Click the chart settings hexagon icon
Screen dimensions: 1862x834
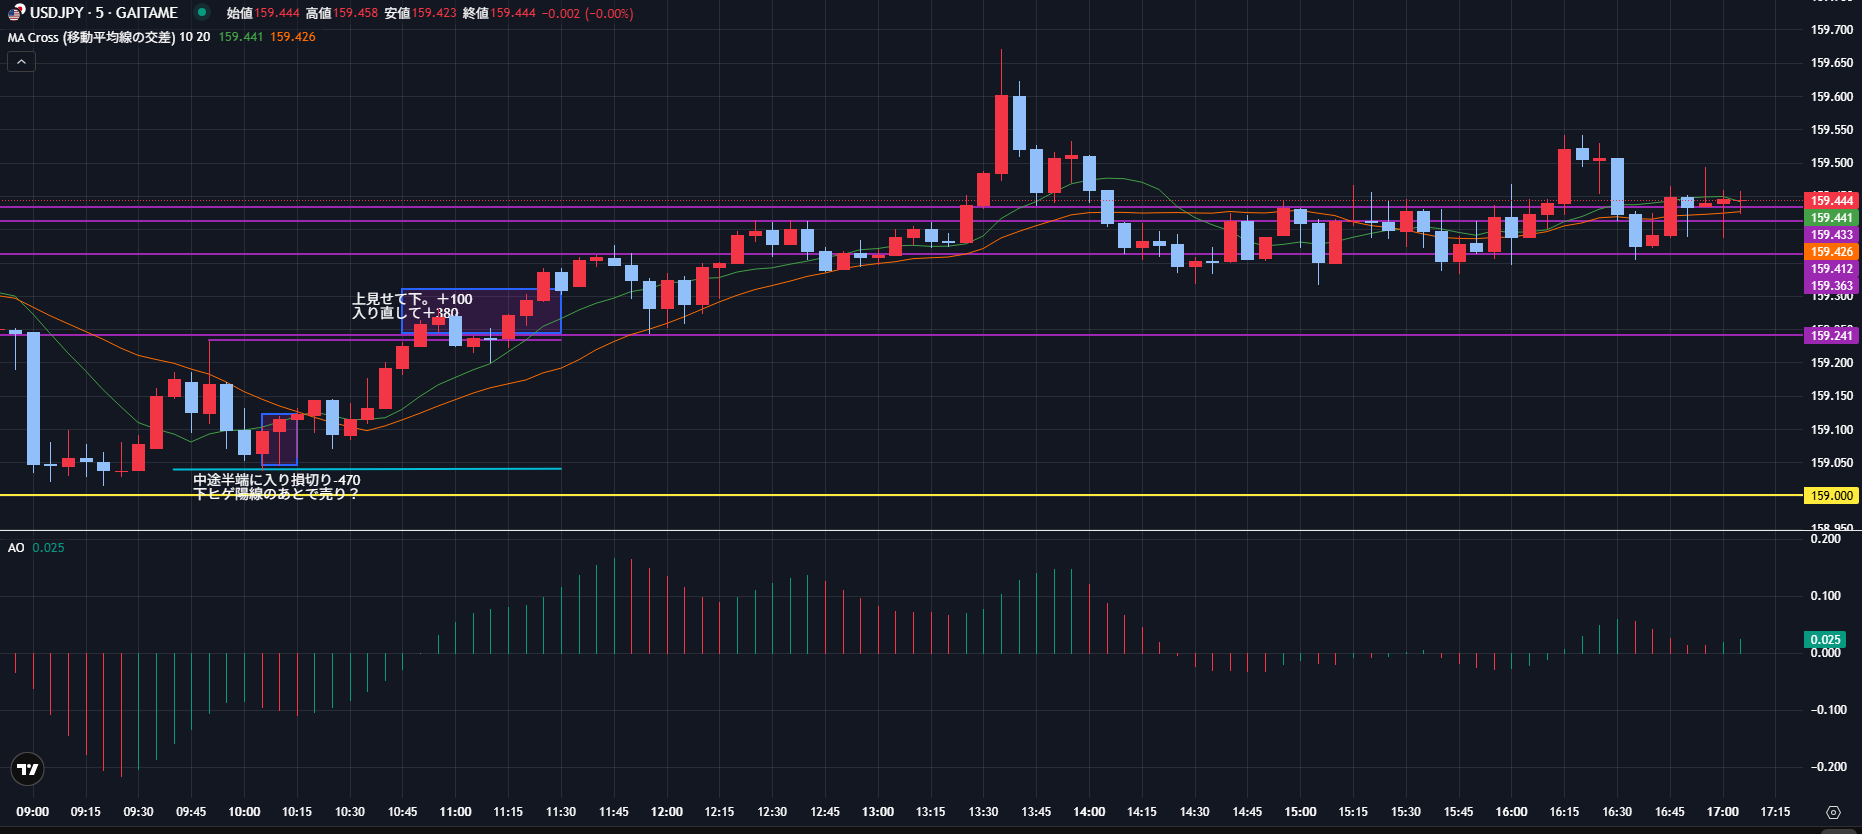1832,812
